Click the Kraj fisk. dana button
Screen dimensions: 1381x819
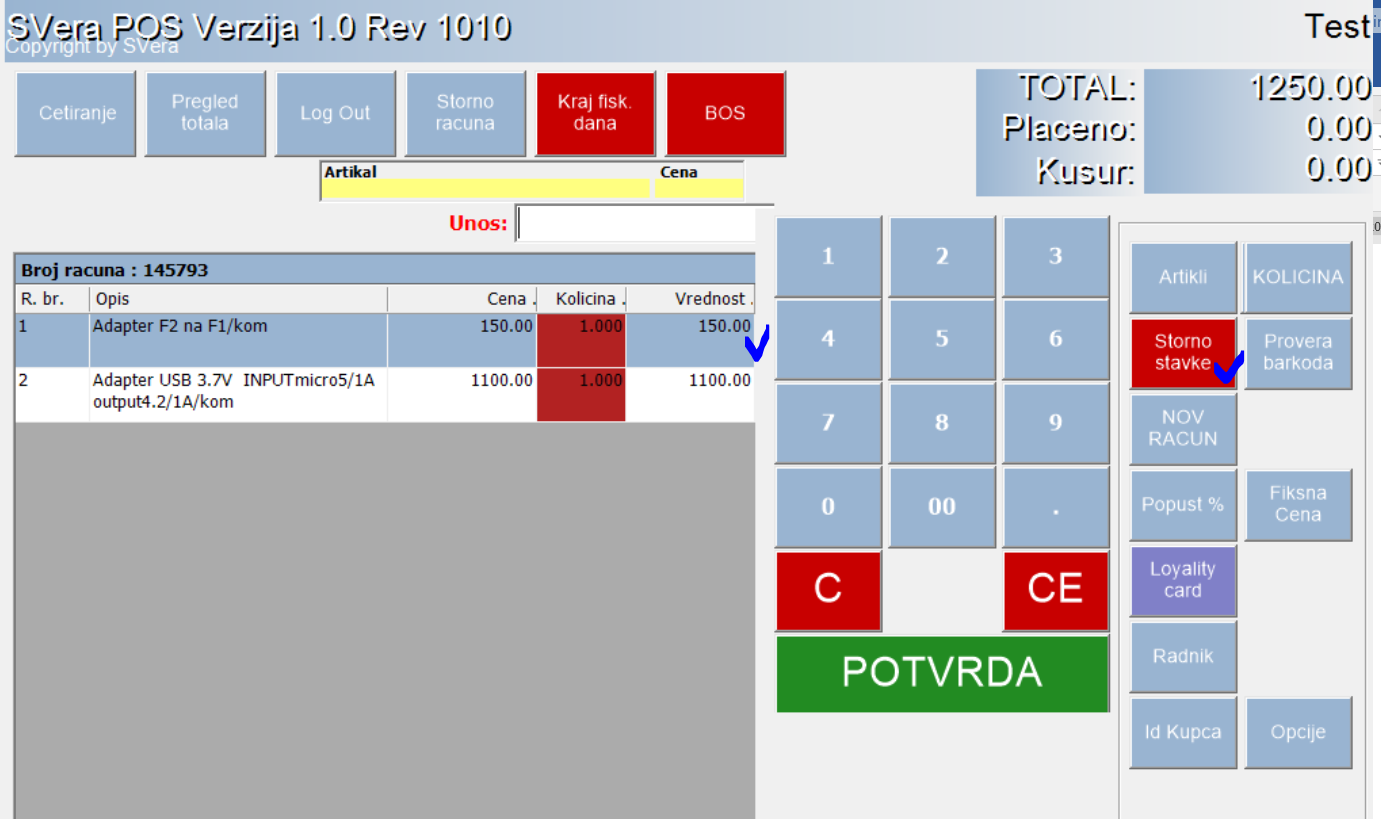pyautogui.click(x=595, y=113)
